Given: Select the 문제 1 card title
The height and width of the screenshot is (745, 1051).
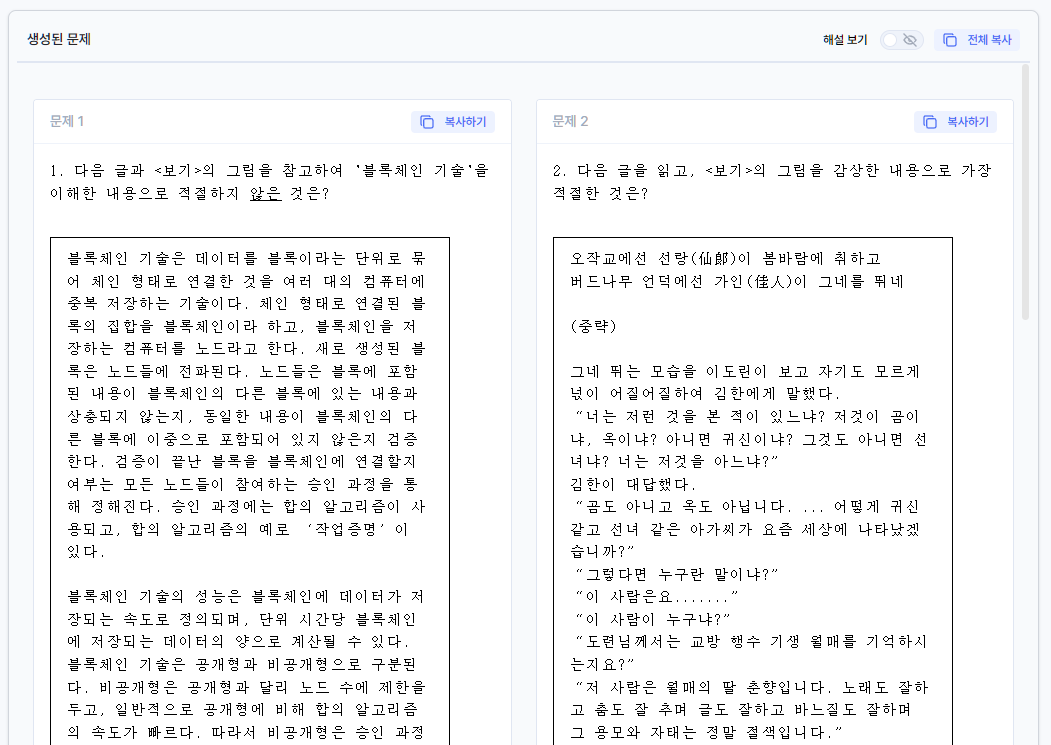Looking at the screenshot, I should pos(67,122).
